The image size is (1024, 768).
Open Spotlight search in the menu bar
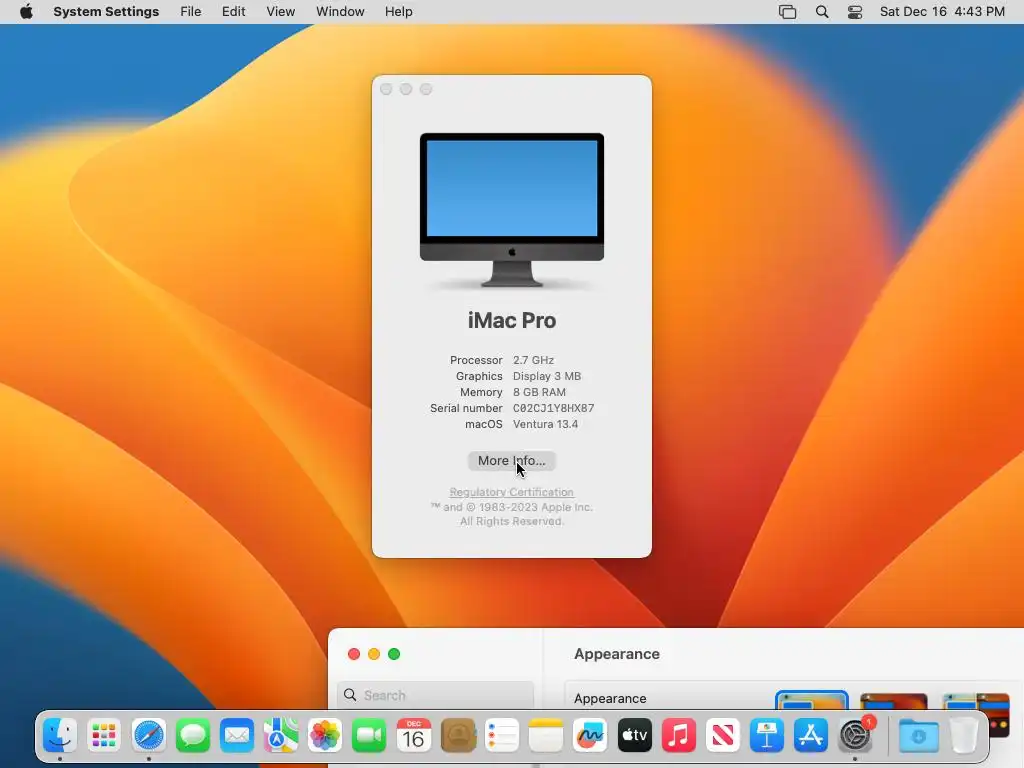pos(822,12)
